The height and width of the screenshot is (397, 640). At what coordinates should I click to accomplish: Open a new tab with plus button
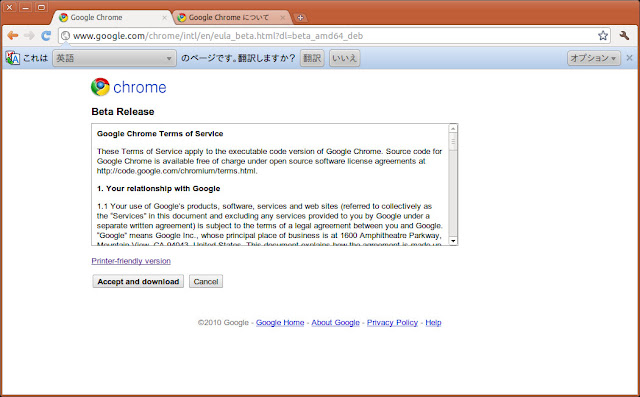(x=300, y=18)
